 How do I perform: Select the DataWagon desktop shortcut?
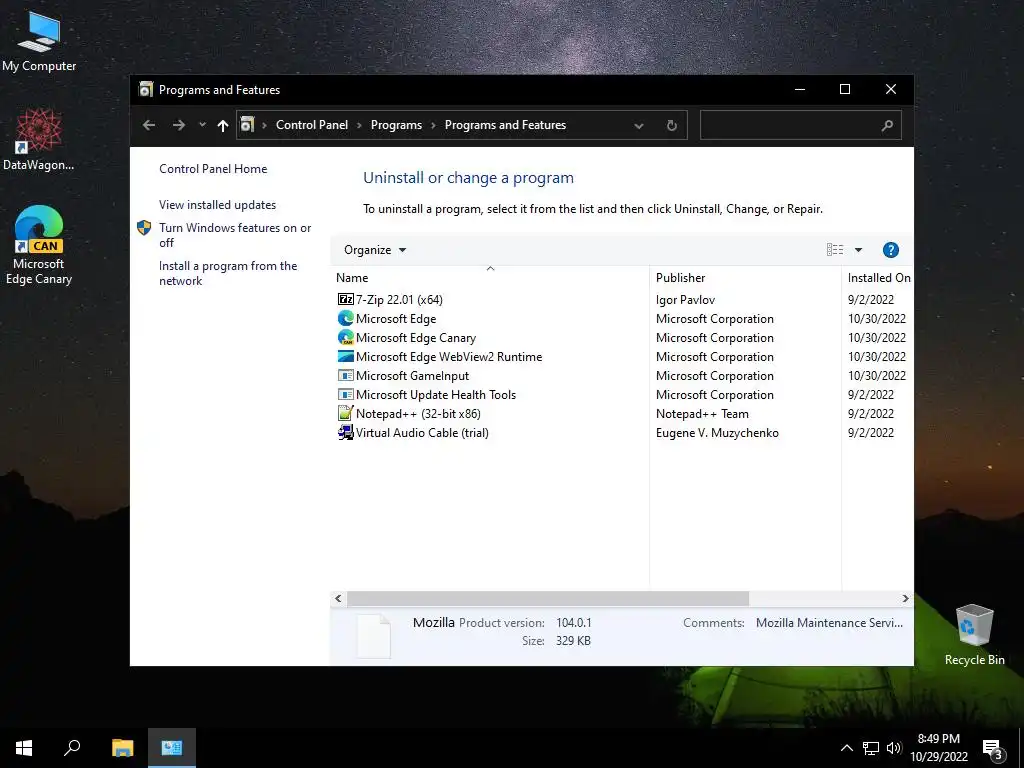click(x=39, y=140)
